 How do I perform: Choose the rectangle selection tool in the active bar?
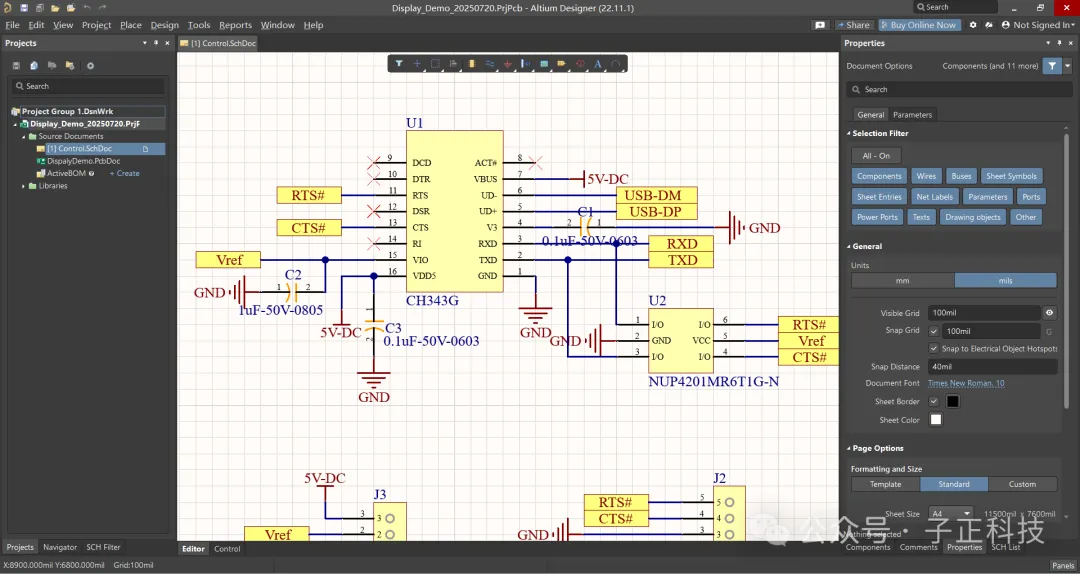(x=435, y=64)
